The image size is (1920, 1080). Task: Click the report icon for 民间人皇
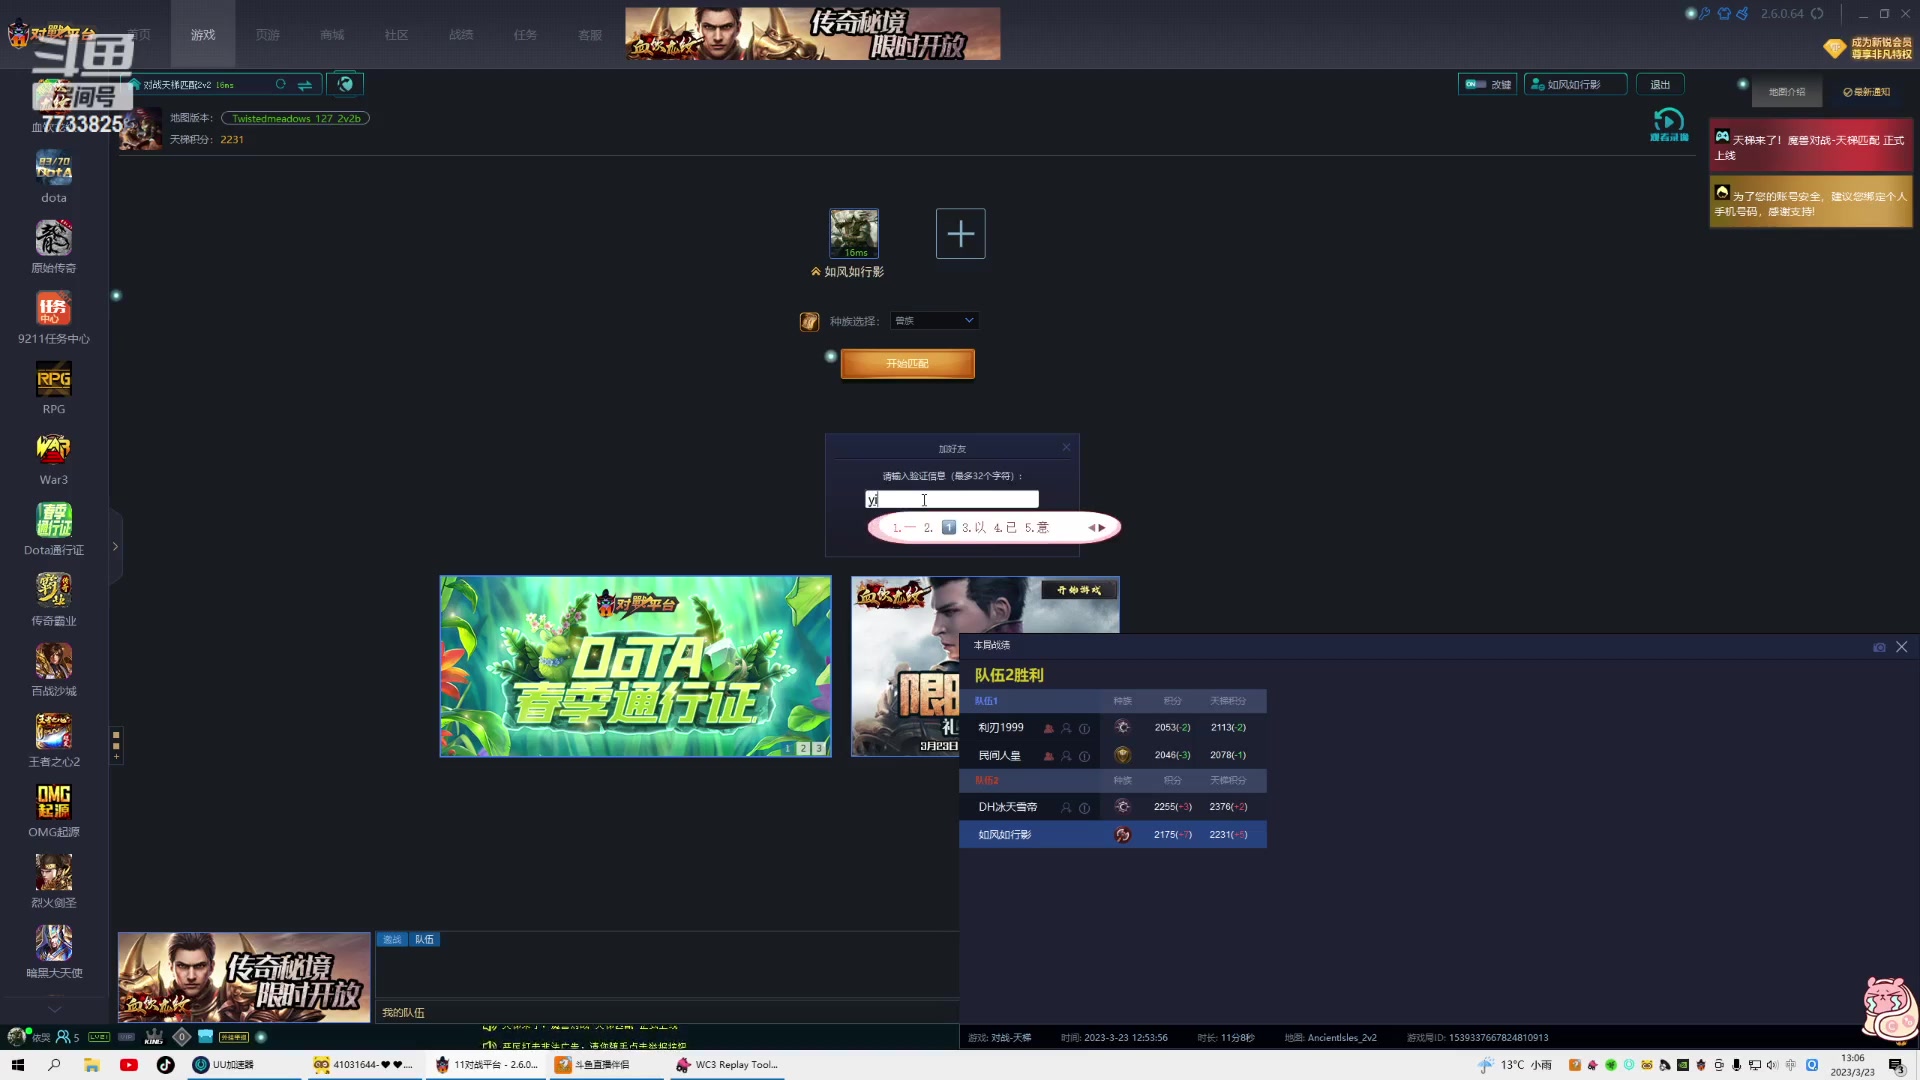click(x=1048, y=756)
